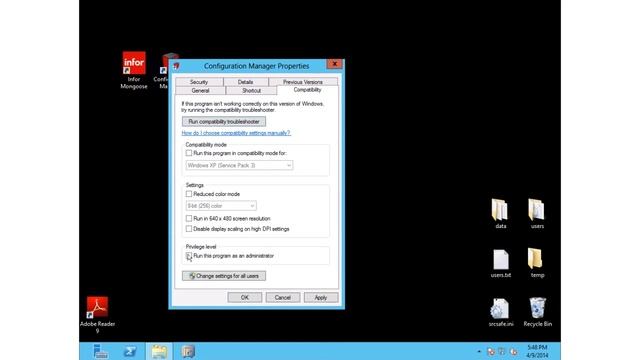Screen dimensions: 640x360
Task: Click the dialog title bar icon
Action: (x=176, y=66)
